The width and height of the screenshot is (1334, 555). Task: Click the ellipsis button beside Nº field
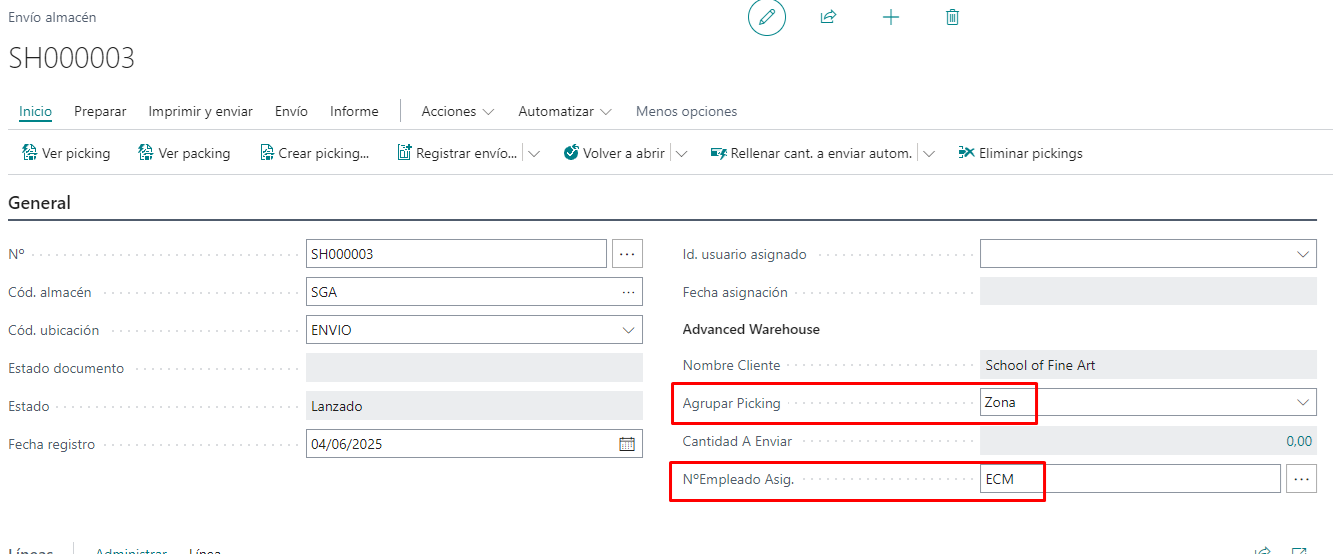pyautogui.click(x=627, y=254)
